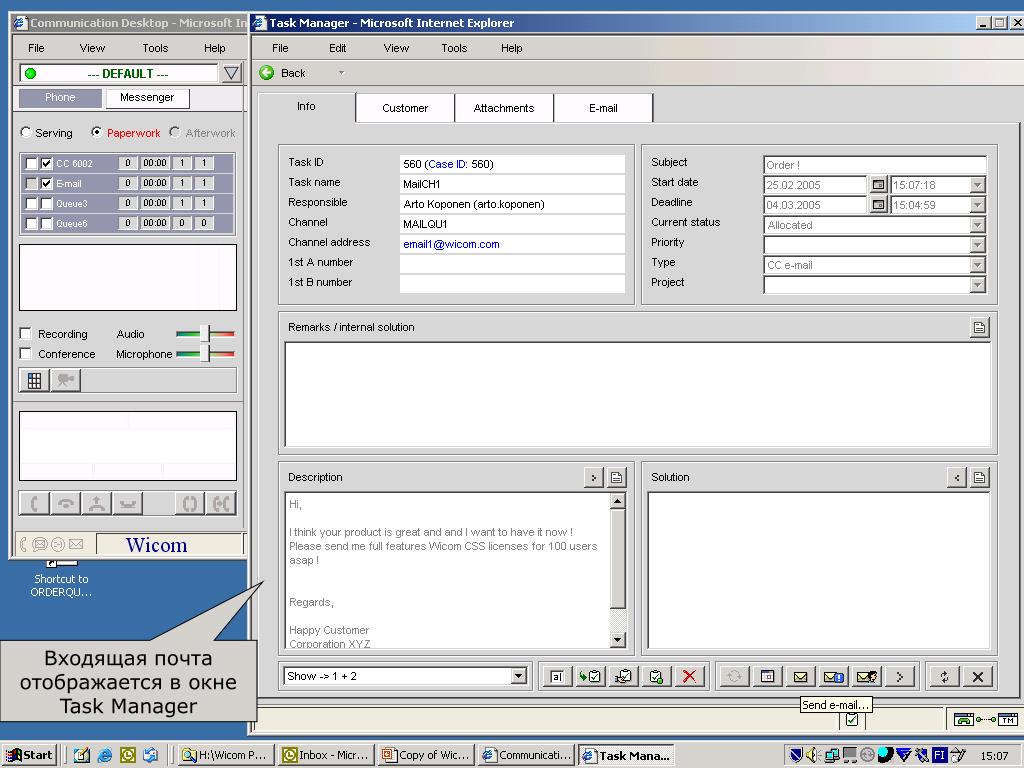This screenshot has width=1024, height=768.
Task: Click the email1@wicom.com address link
Action: (451, 244)
